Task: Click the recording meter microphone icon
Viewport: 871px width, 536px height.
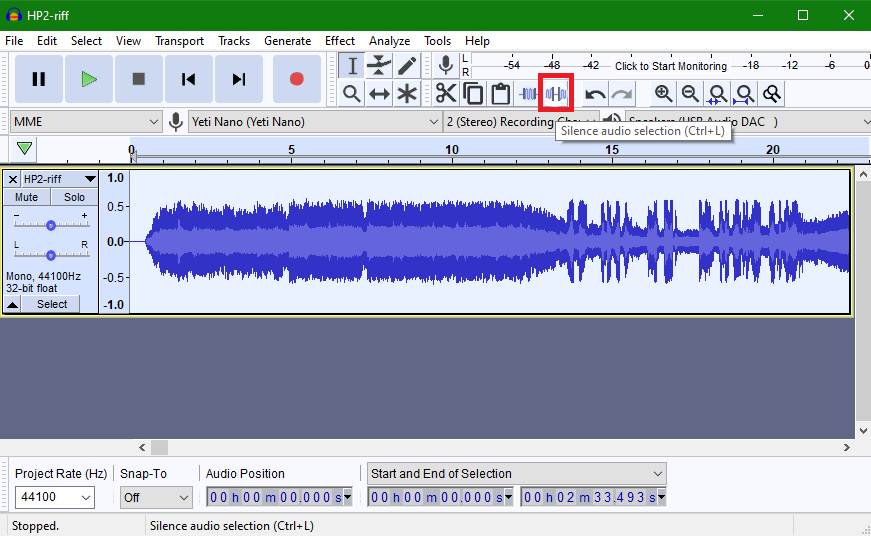Action: click(445, 66)
